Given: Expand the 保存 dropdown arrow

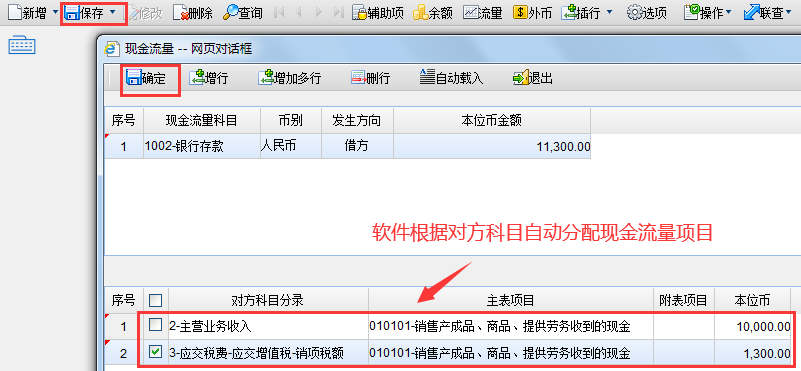Looking at the screenshot, I should click(112, 12).
